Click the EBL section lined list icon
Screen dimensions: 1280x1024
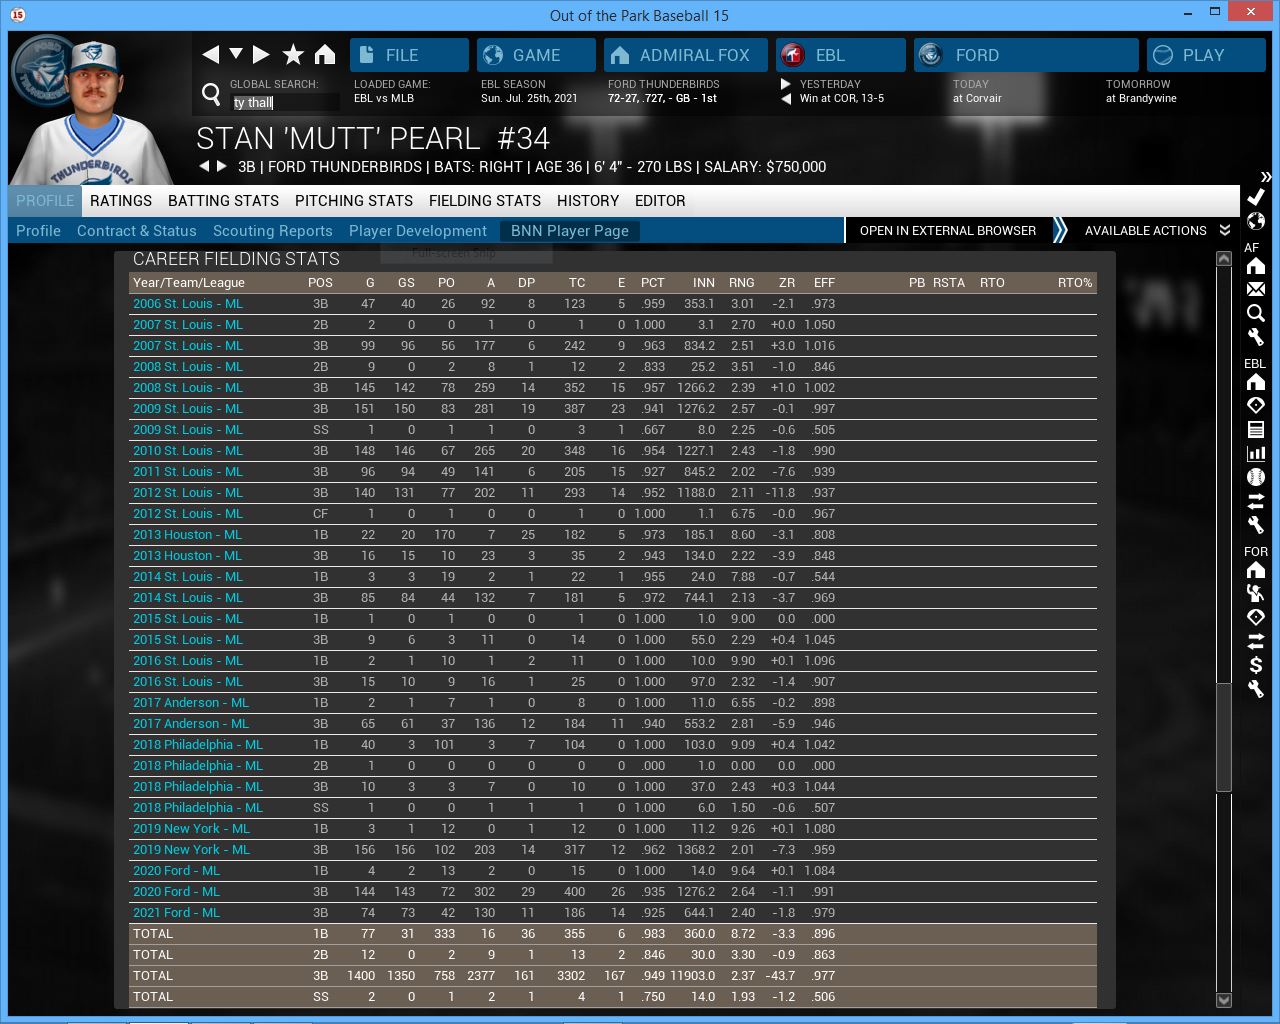tap(1256, 429)
